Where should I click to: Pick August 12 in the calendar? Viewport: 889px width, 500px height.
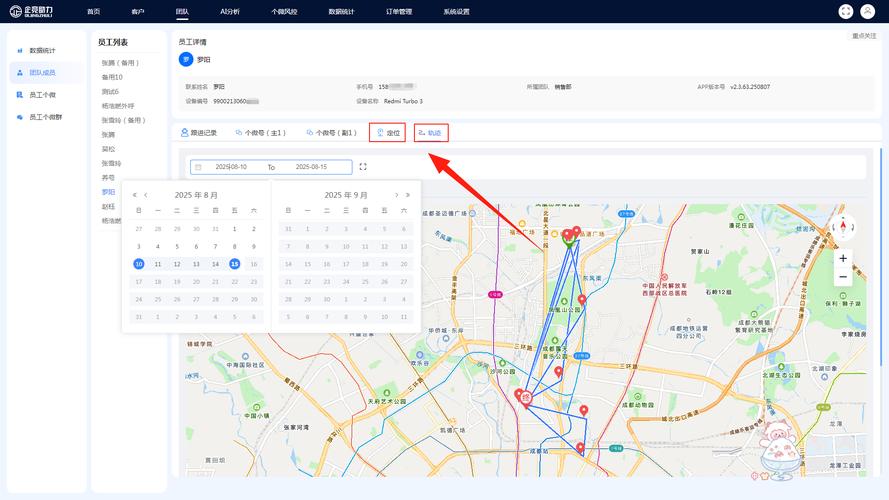click(x=177, y=264)
